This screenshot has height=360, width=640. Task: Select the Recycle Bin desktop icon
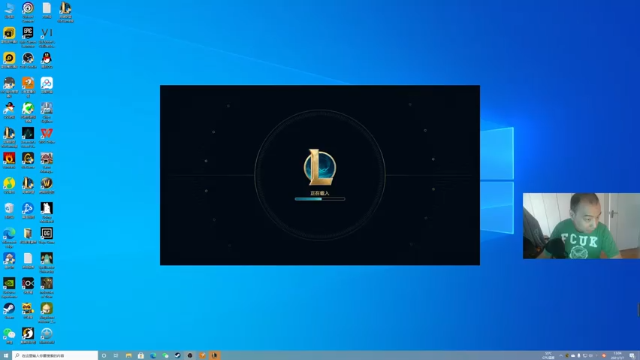(9, 209)
